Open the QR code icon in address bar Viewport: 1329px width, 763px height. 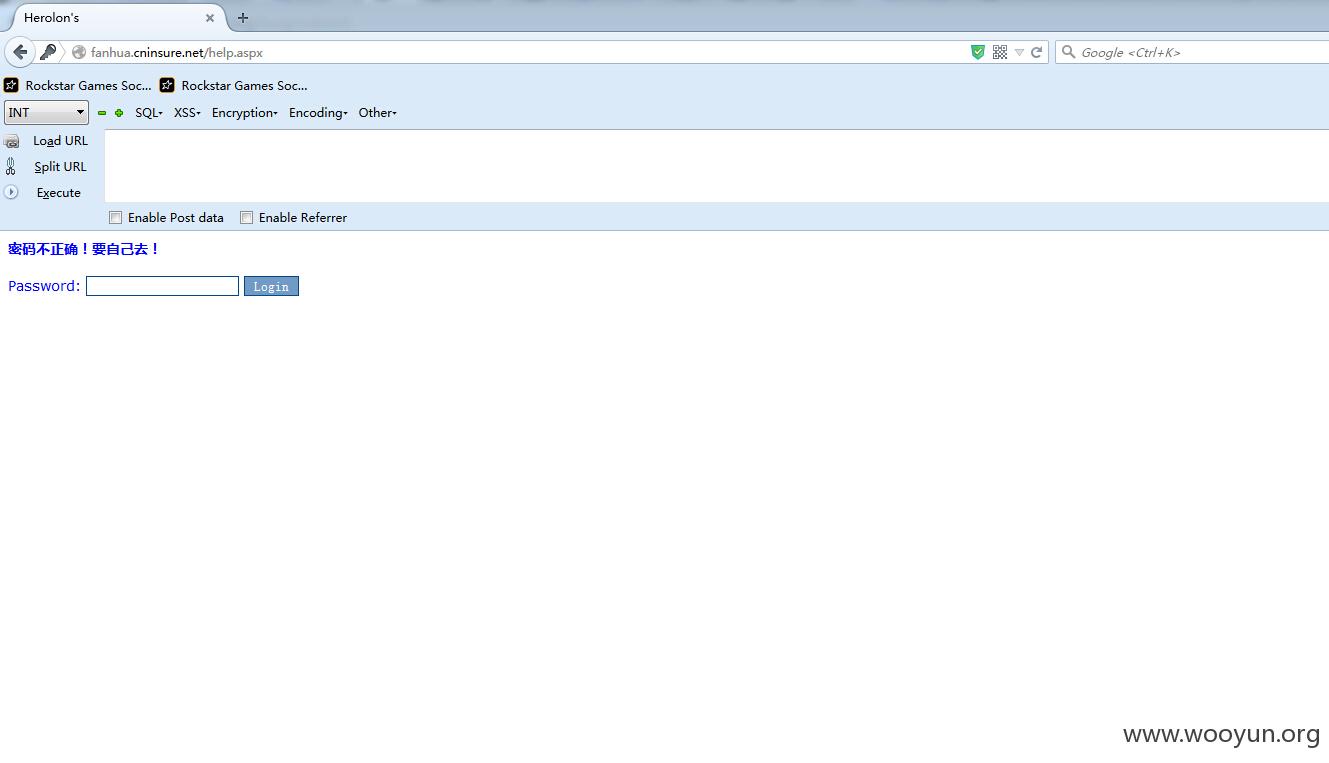[999, 52]
